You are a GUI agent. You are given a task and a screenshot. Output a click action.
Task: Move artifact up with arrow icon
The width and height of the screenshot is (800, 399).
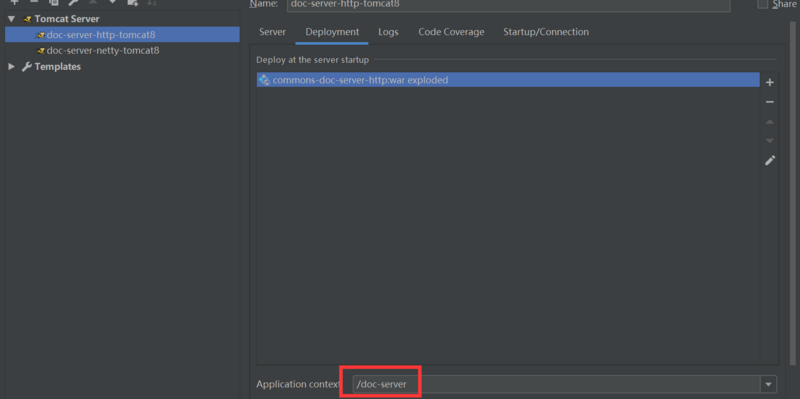coord(770,122)
